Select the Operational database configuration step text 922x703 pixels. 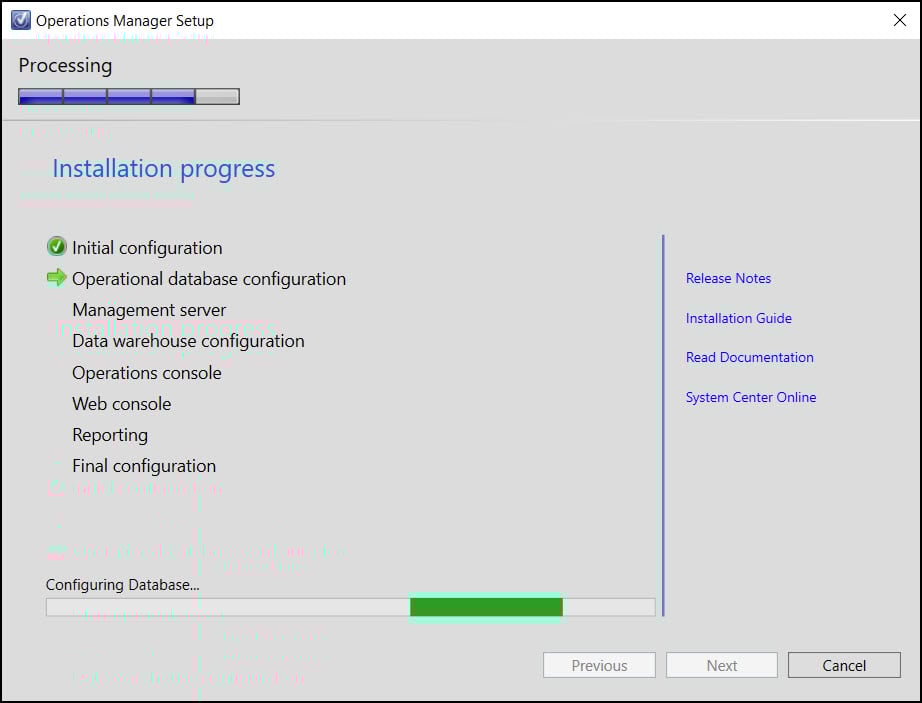[x=209, y=279]
